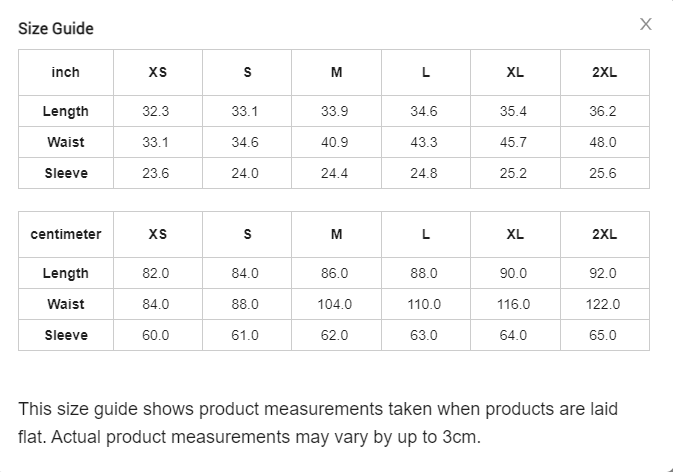The image size is (673, 472).
Task: Select the inch table header cell
Action: pyautogui.click(x=66, y=73)
